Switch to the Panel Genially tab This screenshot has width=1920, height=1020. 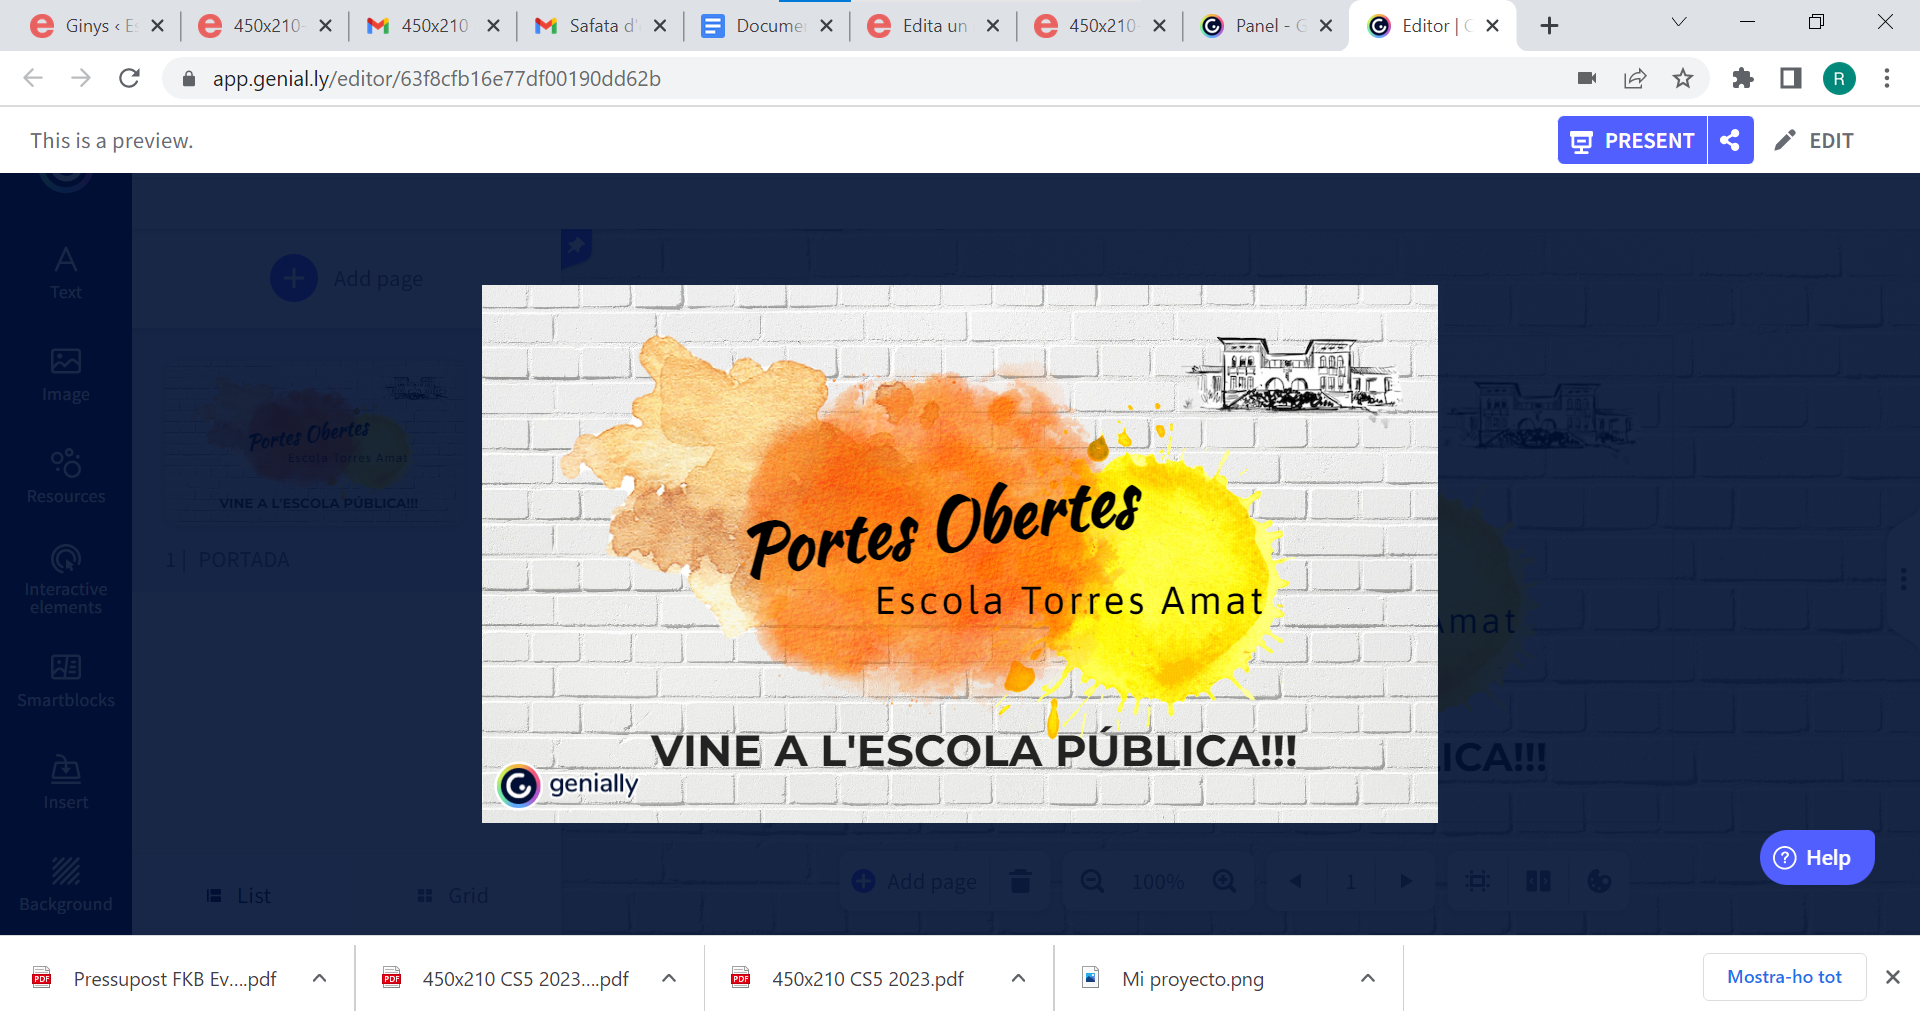1258,26
